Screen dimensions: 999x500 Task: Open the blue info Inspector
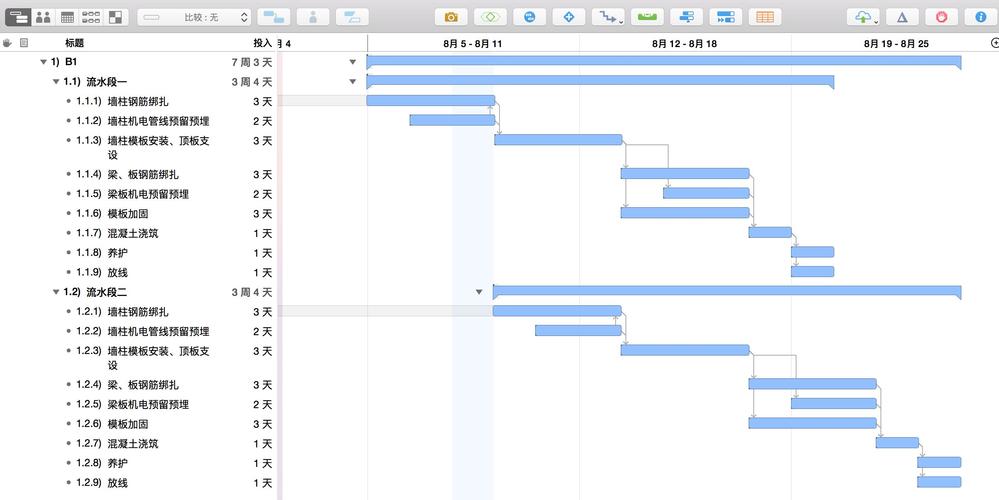click(x=979, y=17)
